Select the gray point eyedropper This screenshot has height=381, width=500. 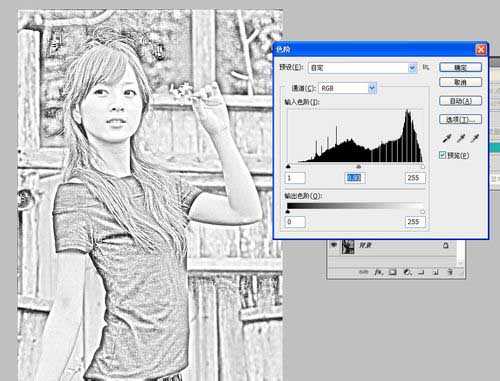pyautogui.click(x=461, y=138)
